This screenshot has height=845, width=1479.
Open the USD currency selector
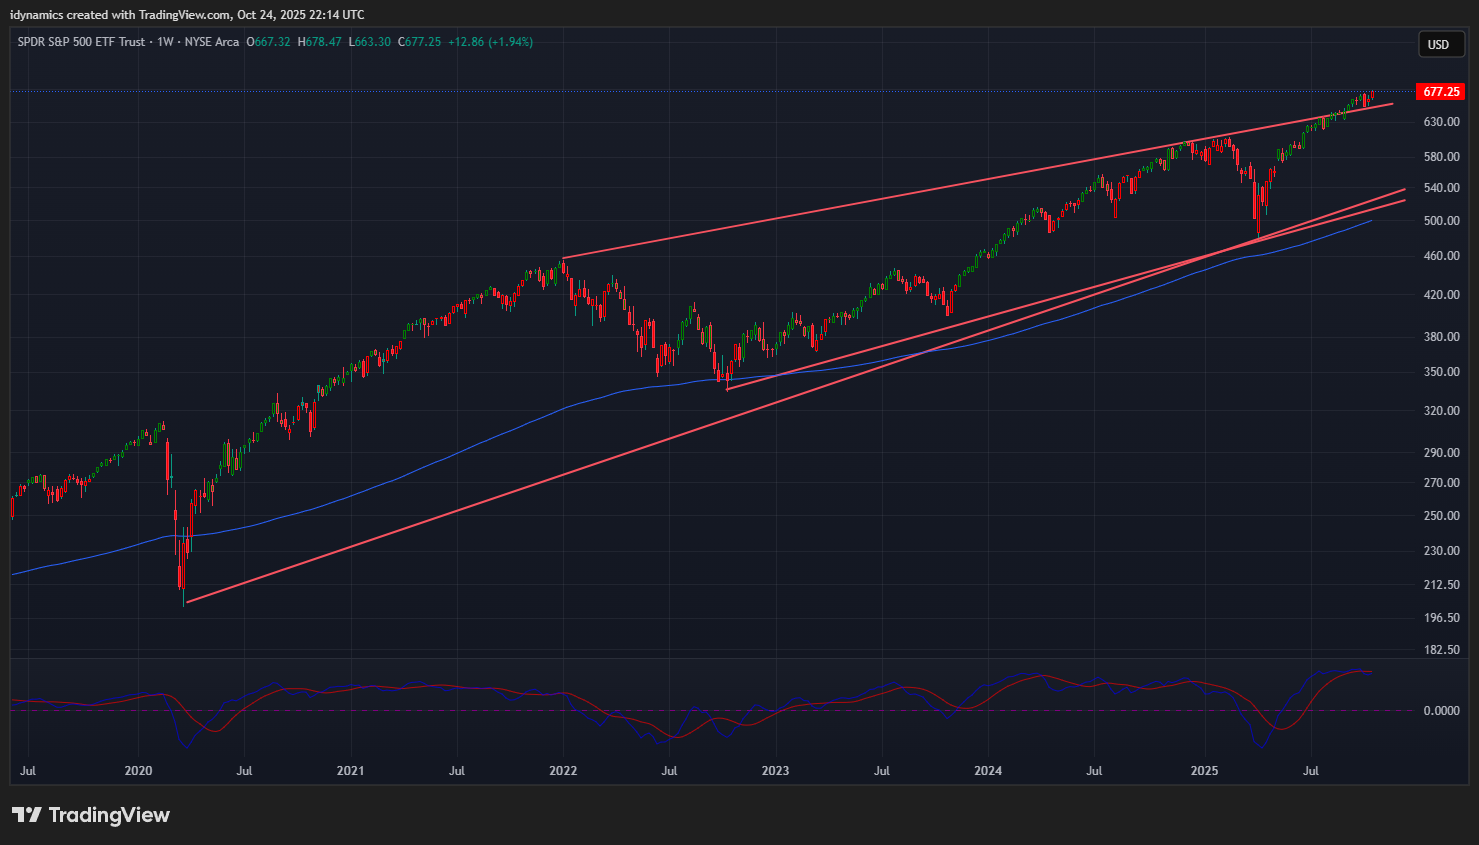pos(1438,44)
